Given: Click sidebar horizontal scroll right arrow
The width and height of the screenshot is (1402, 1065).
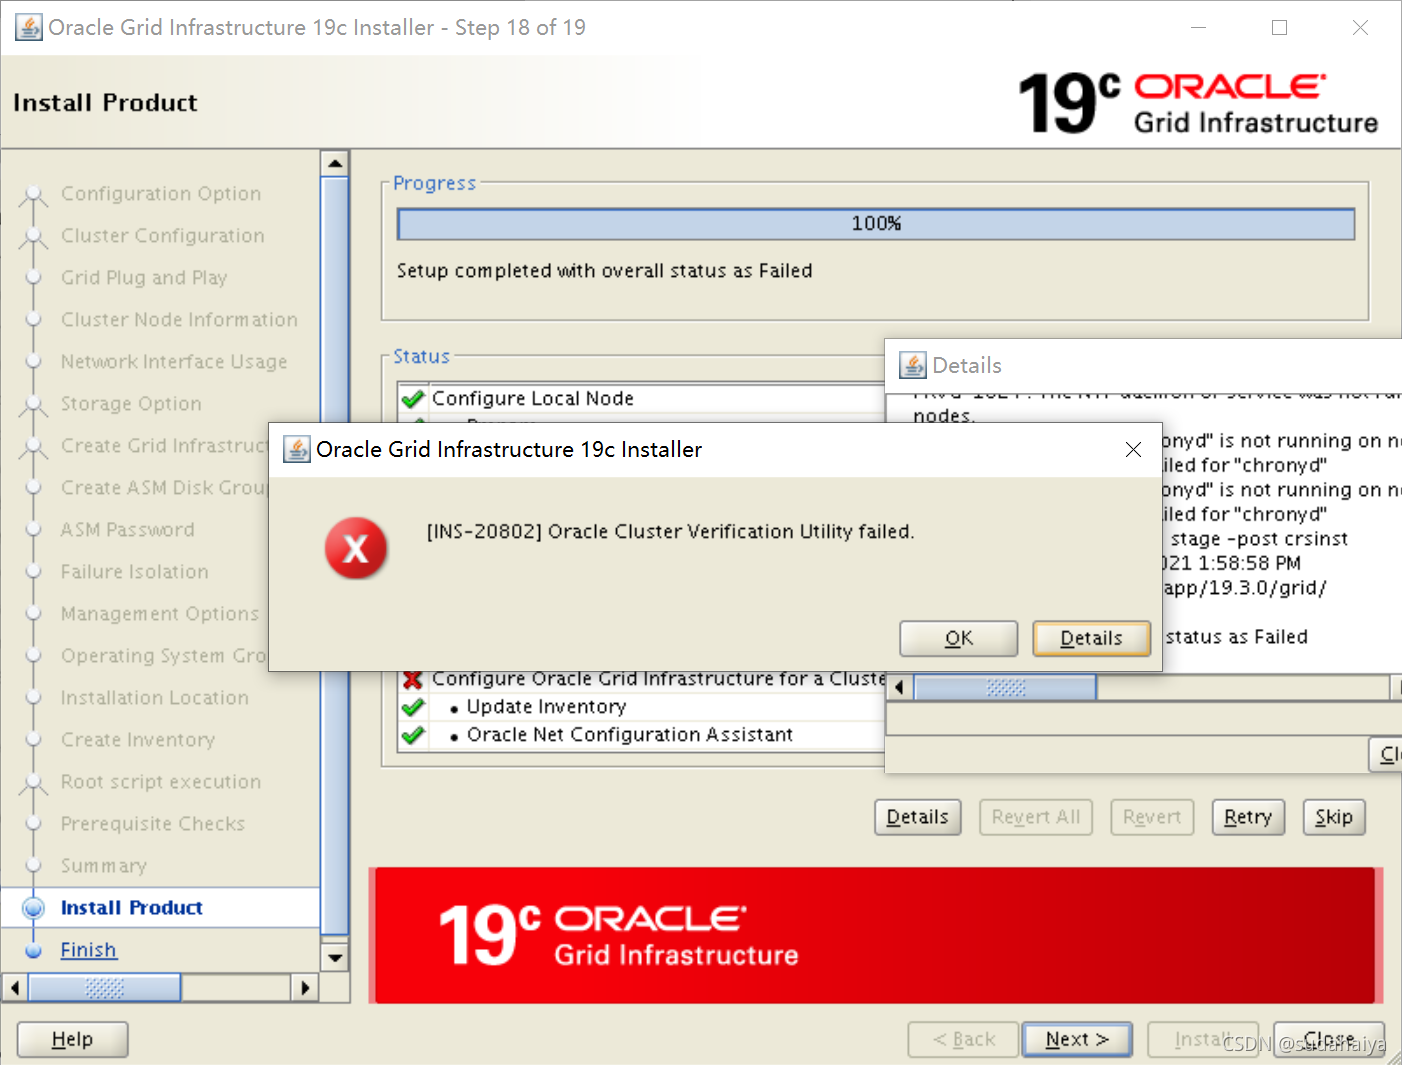Looking at the screenshot, I should tap(305, 988).
